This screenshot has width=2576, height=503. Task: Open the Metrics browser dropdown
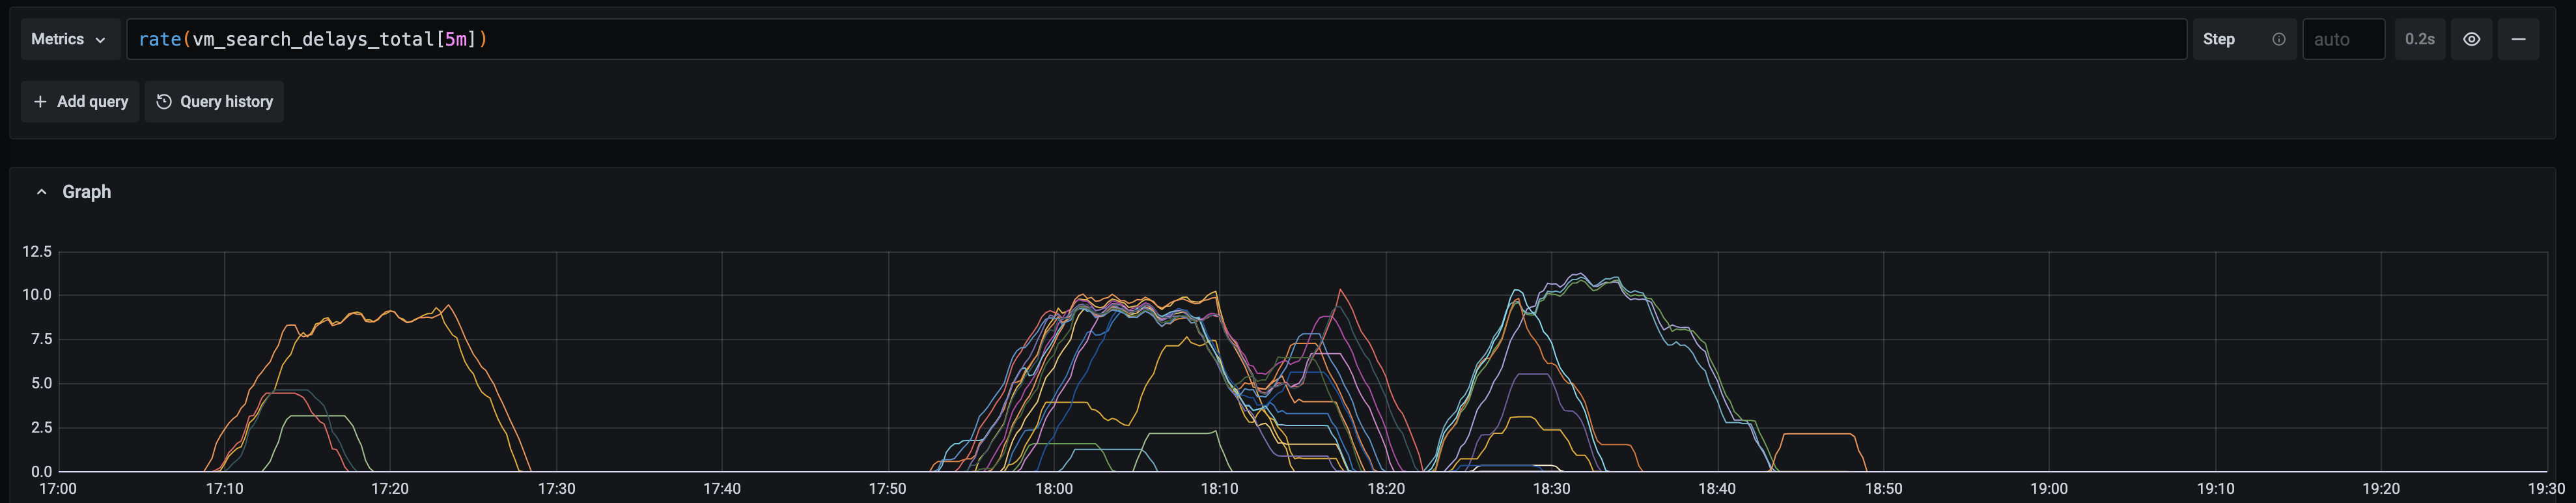pyautogui.click(x=70, y=39)
